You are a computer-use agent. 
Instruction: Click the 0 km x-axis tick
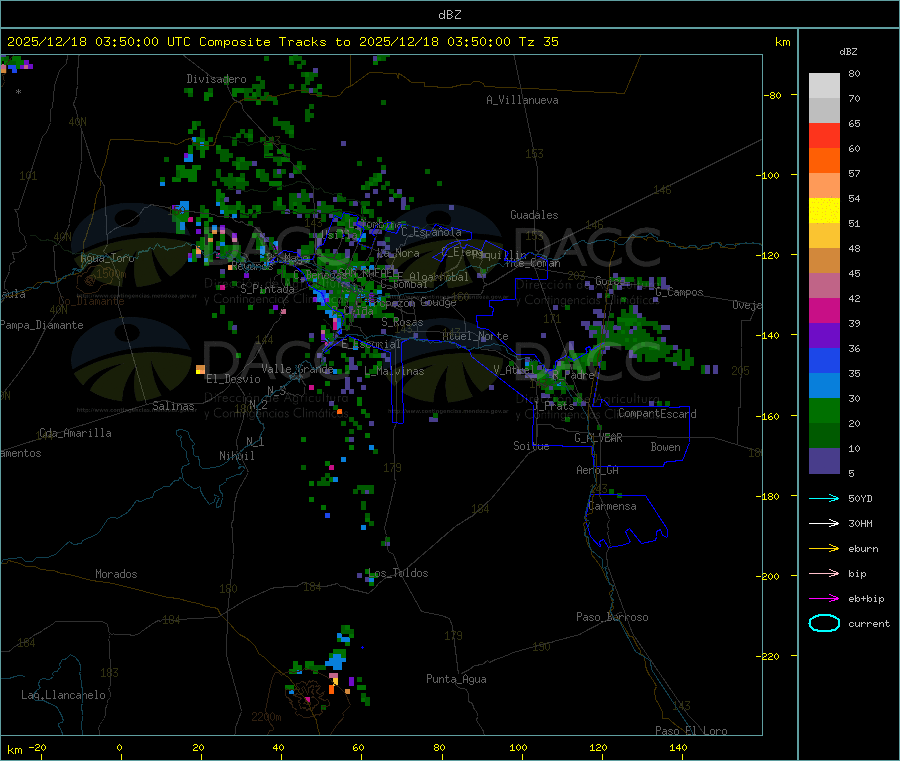[119, 747]
